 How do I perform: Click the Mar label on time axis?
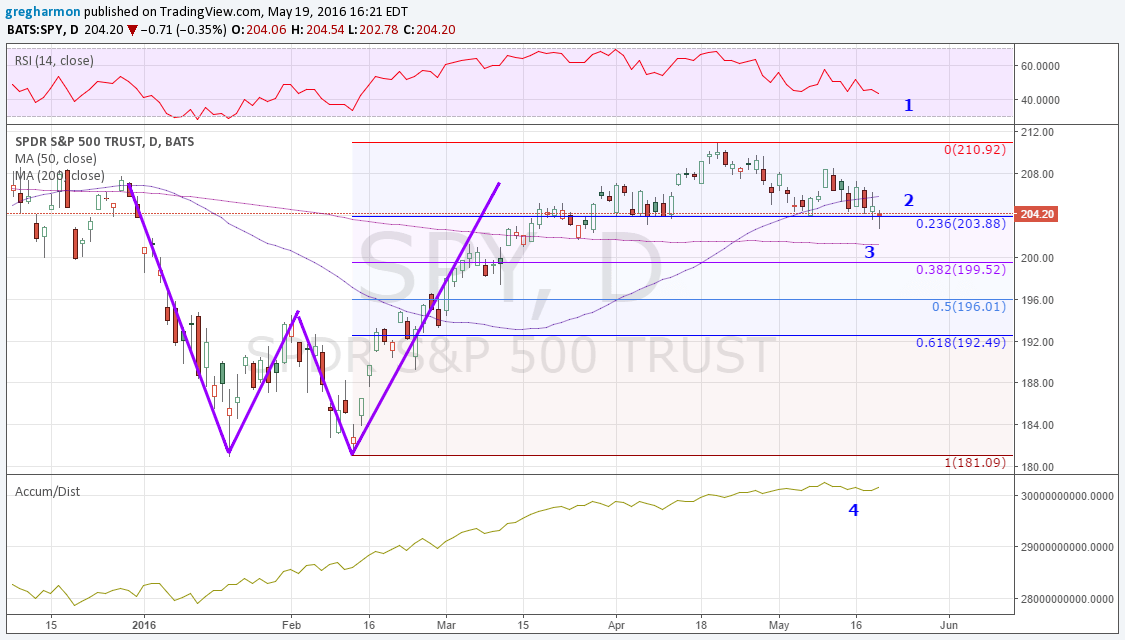[x=446, y=625]
